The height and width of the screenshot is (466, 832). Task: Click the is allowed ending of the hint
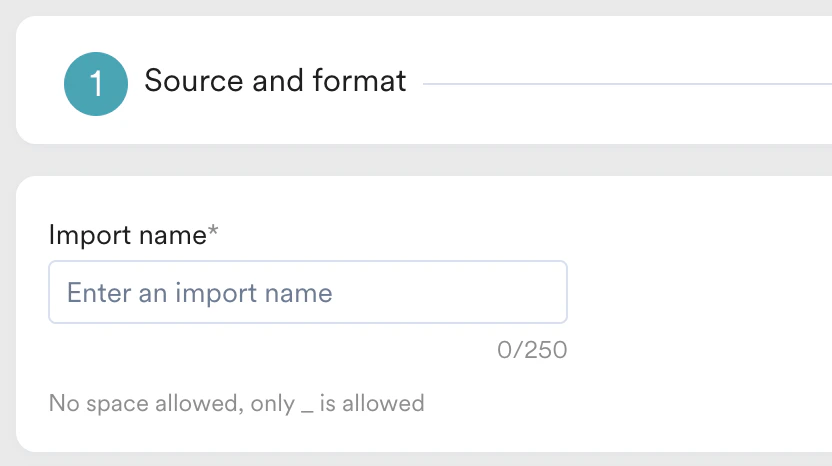tap(372, 404)
